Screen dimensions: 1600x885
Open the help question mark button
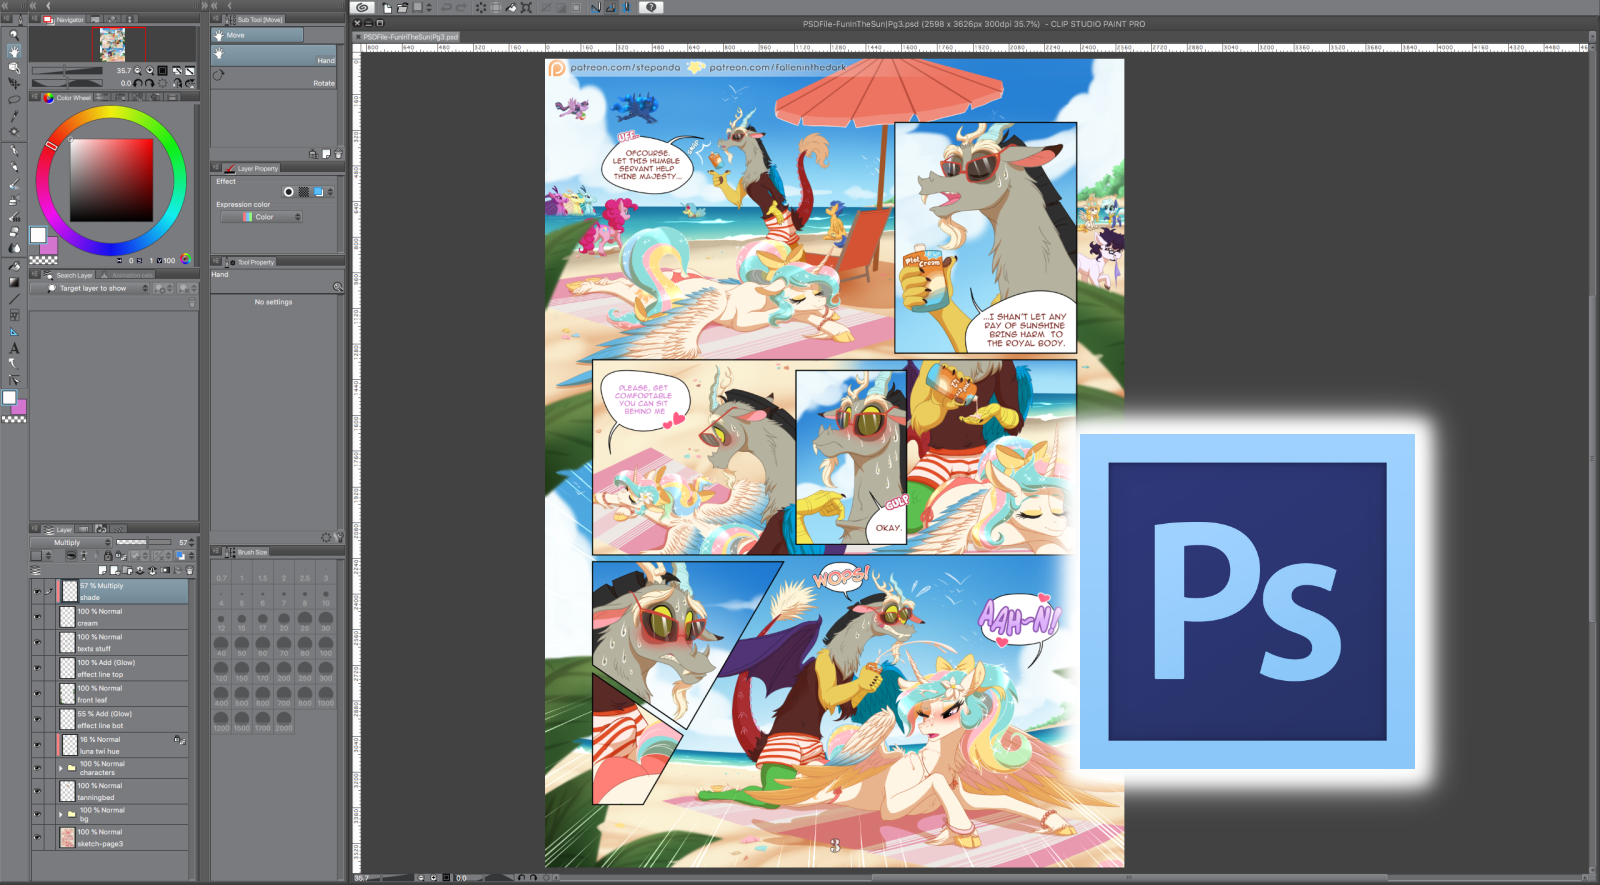pyautogui.click(x=651, y=7)
